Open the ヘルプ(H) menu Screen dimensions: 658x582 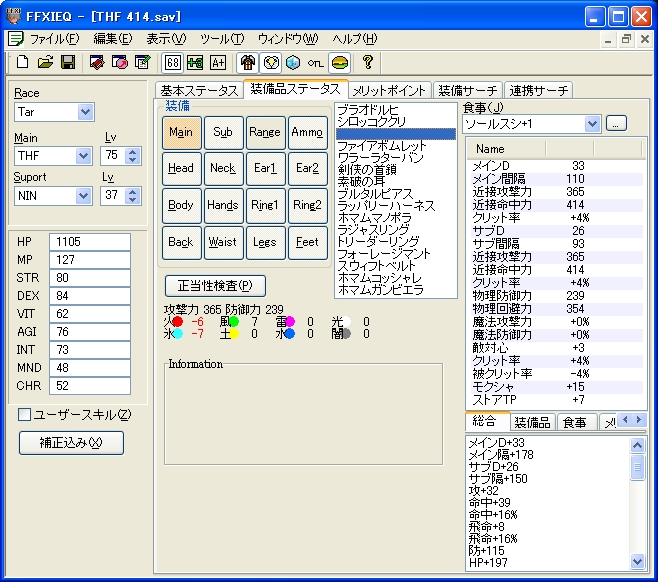coord(355,39)
